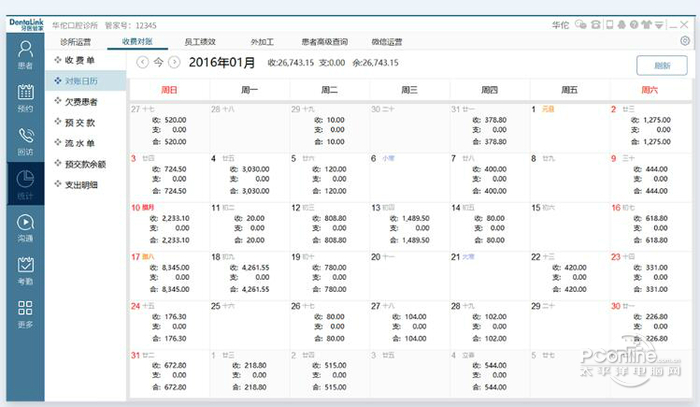Open the 患者 patient sidebar icon

25,54
